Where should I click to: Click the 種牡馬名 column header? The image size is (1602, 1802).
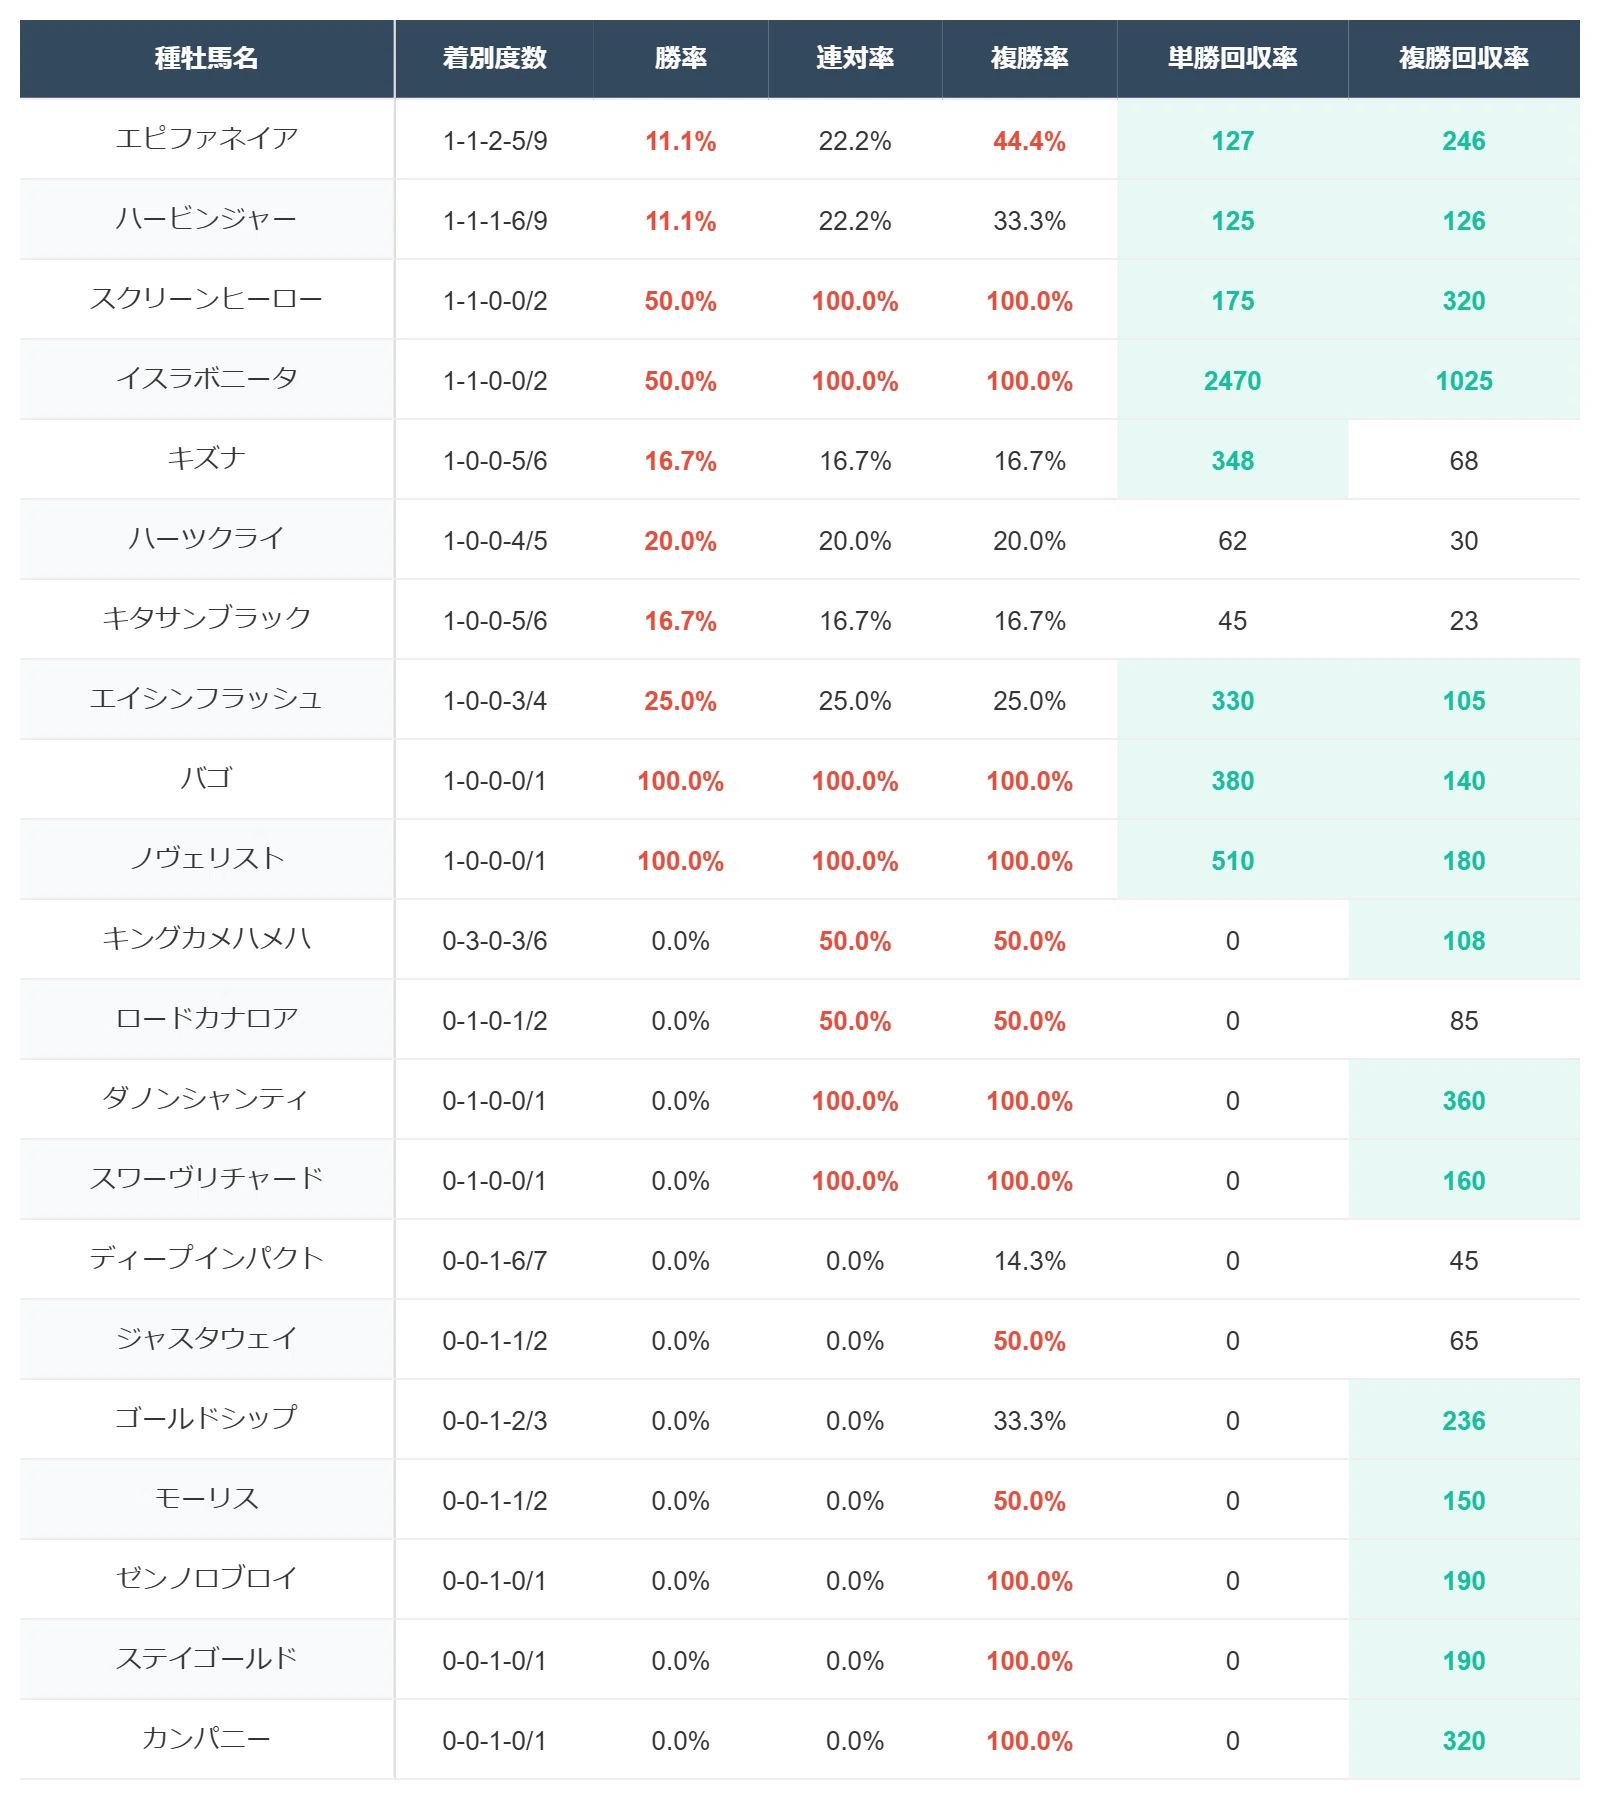[x=206, y=58]
